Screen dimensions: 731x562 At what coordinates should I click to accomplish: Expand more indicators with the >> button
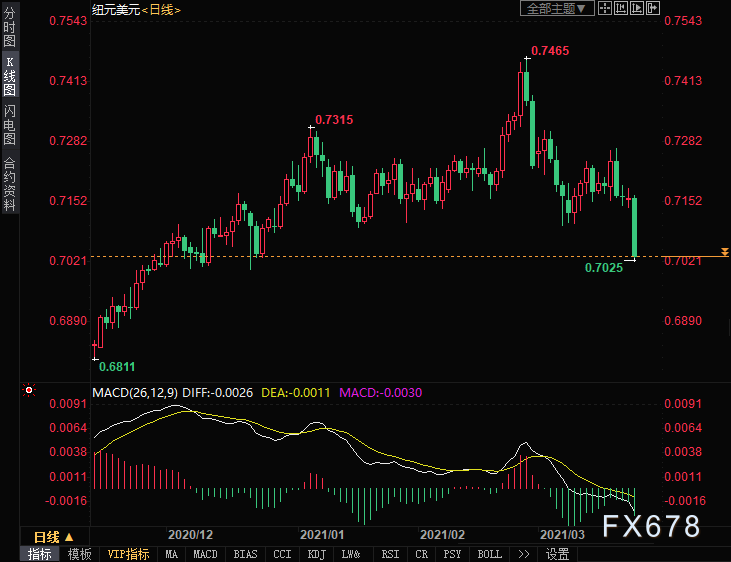tap(522, 554)
